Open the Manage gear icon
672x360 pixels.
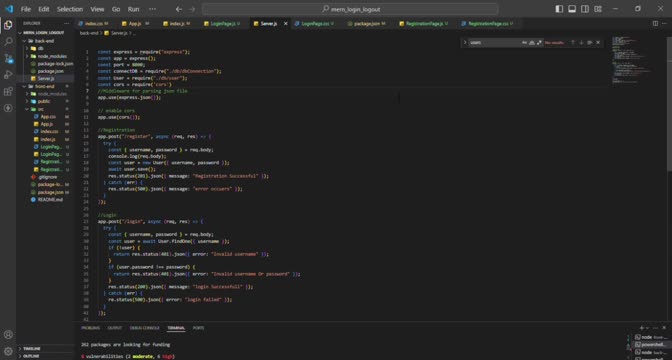tap(8, 351)
